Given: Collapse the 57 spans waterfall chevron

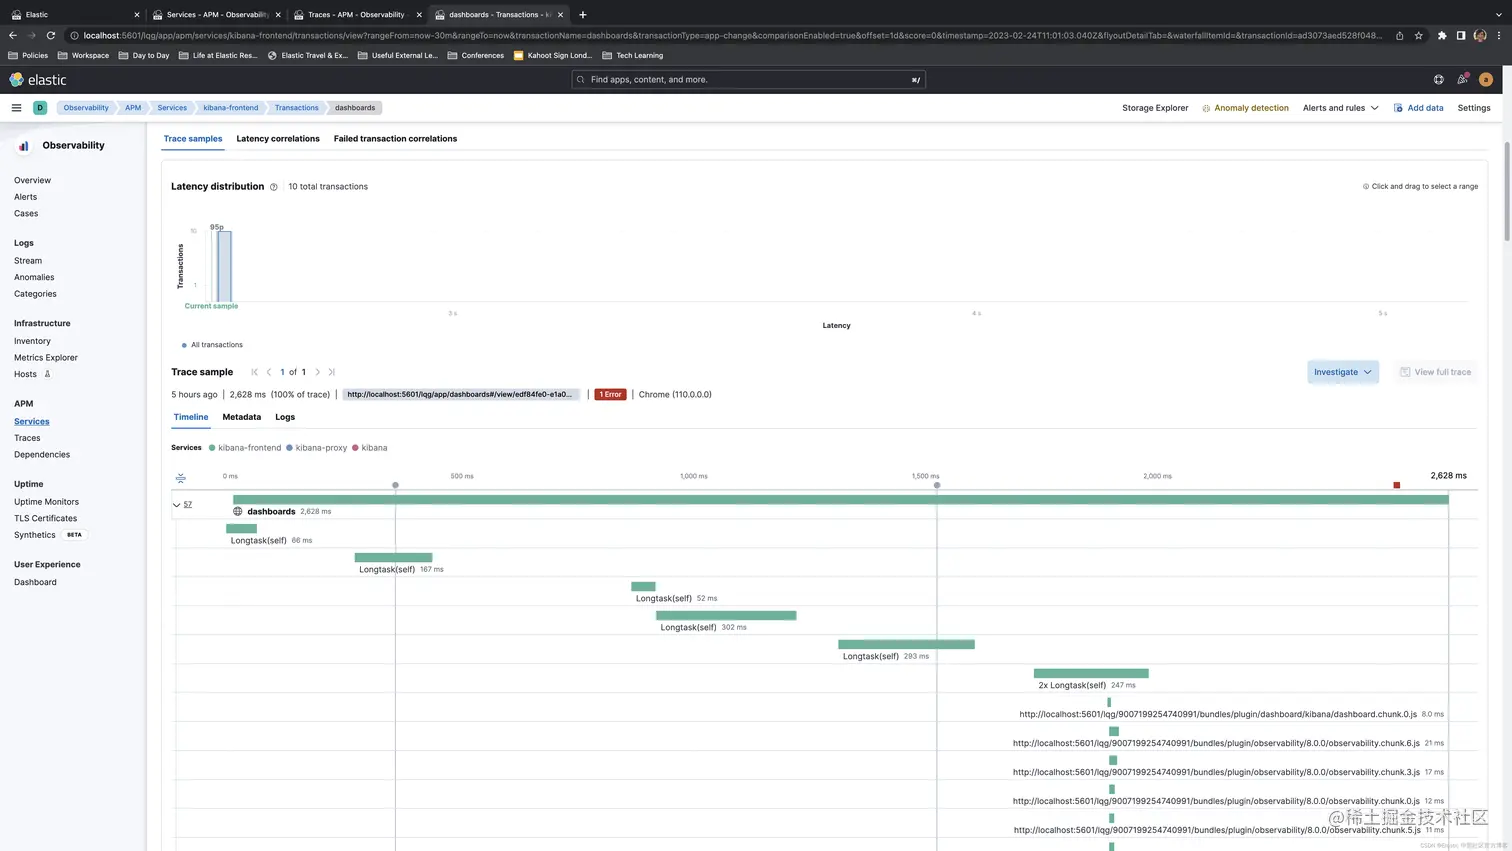Looking at the screenshot, I should tap(177, 505).
